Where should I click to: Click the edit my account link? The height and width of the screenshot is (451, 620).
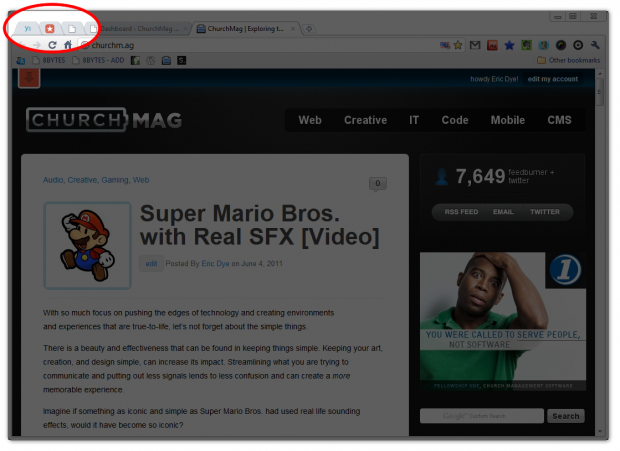pyautogui.click(x=553, y=79)
